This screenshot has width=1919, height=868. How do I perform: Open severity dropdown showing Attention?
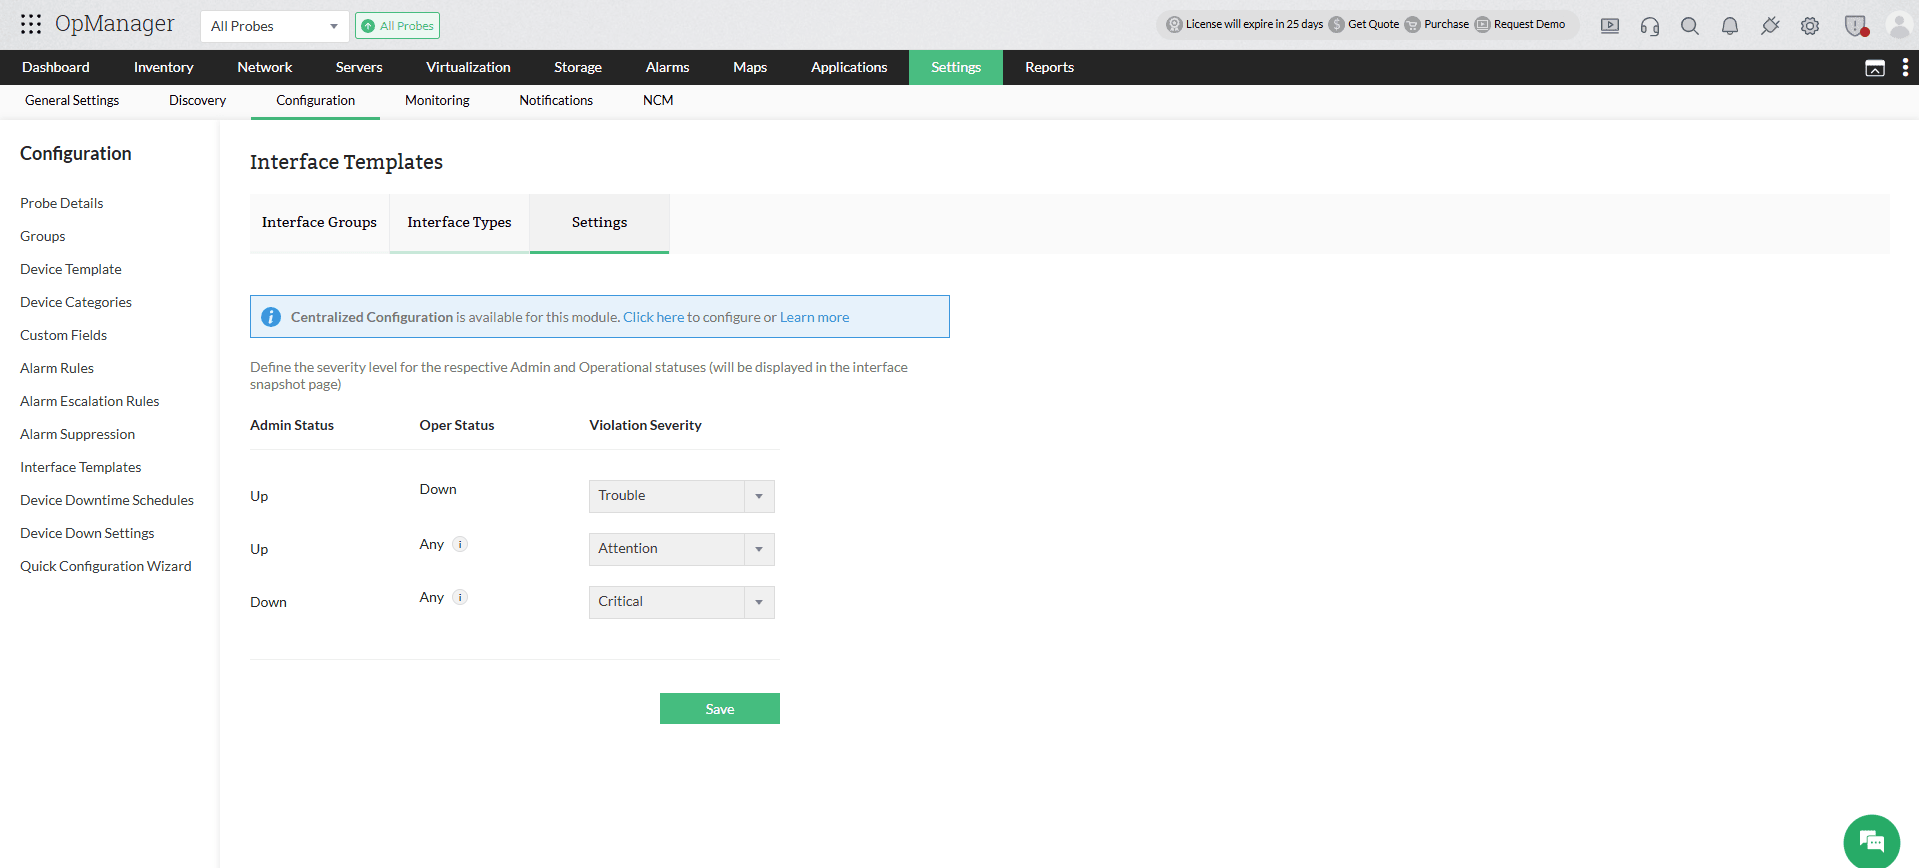pyautogui.click(x=682, y=549)
